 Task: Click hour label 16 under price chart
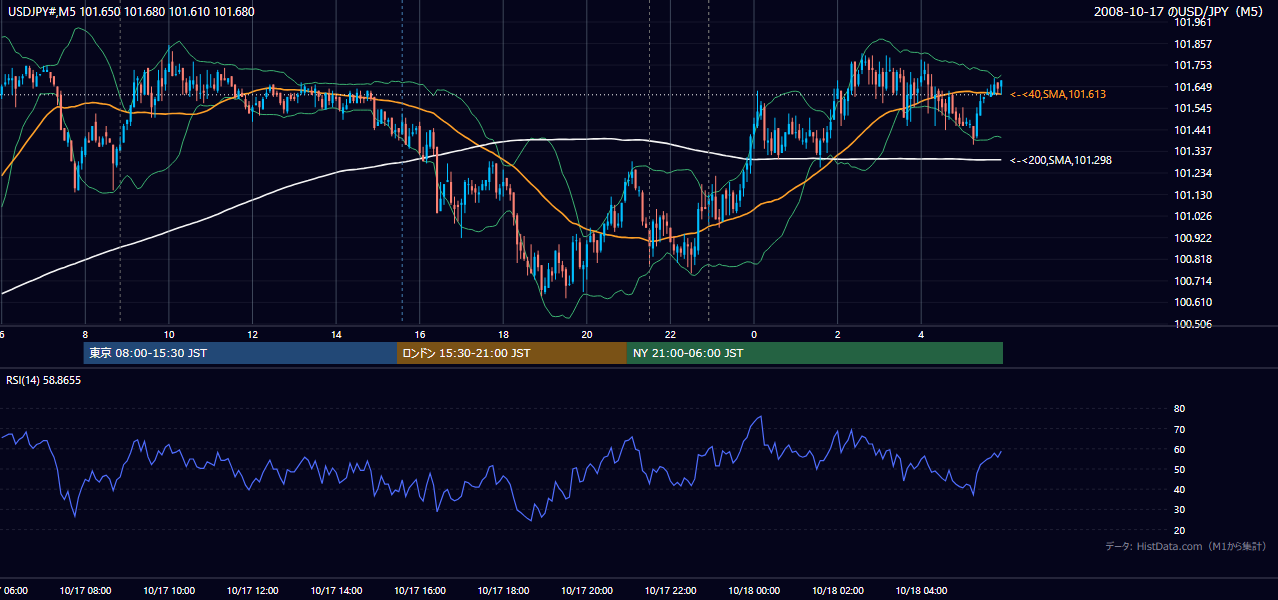tap(420, 335)
